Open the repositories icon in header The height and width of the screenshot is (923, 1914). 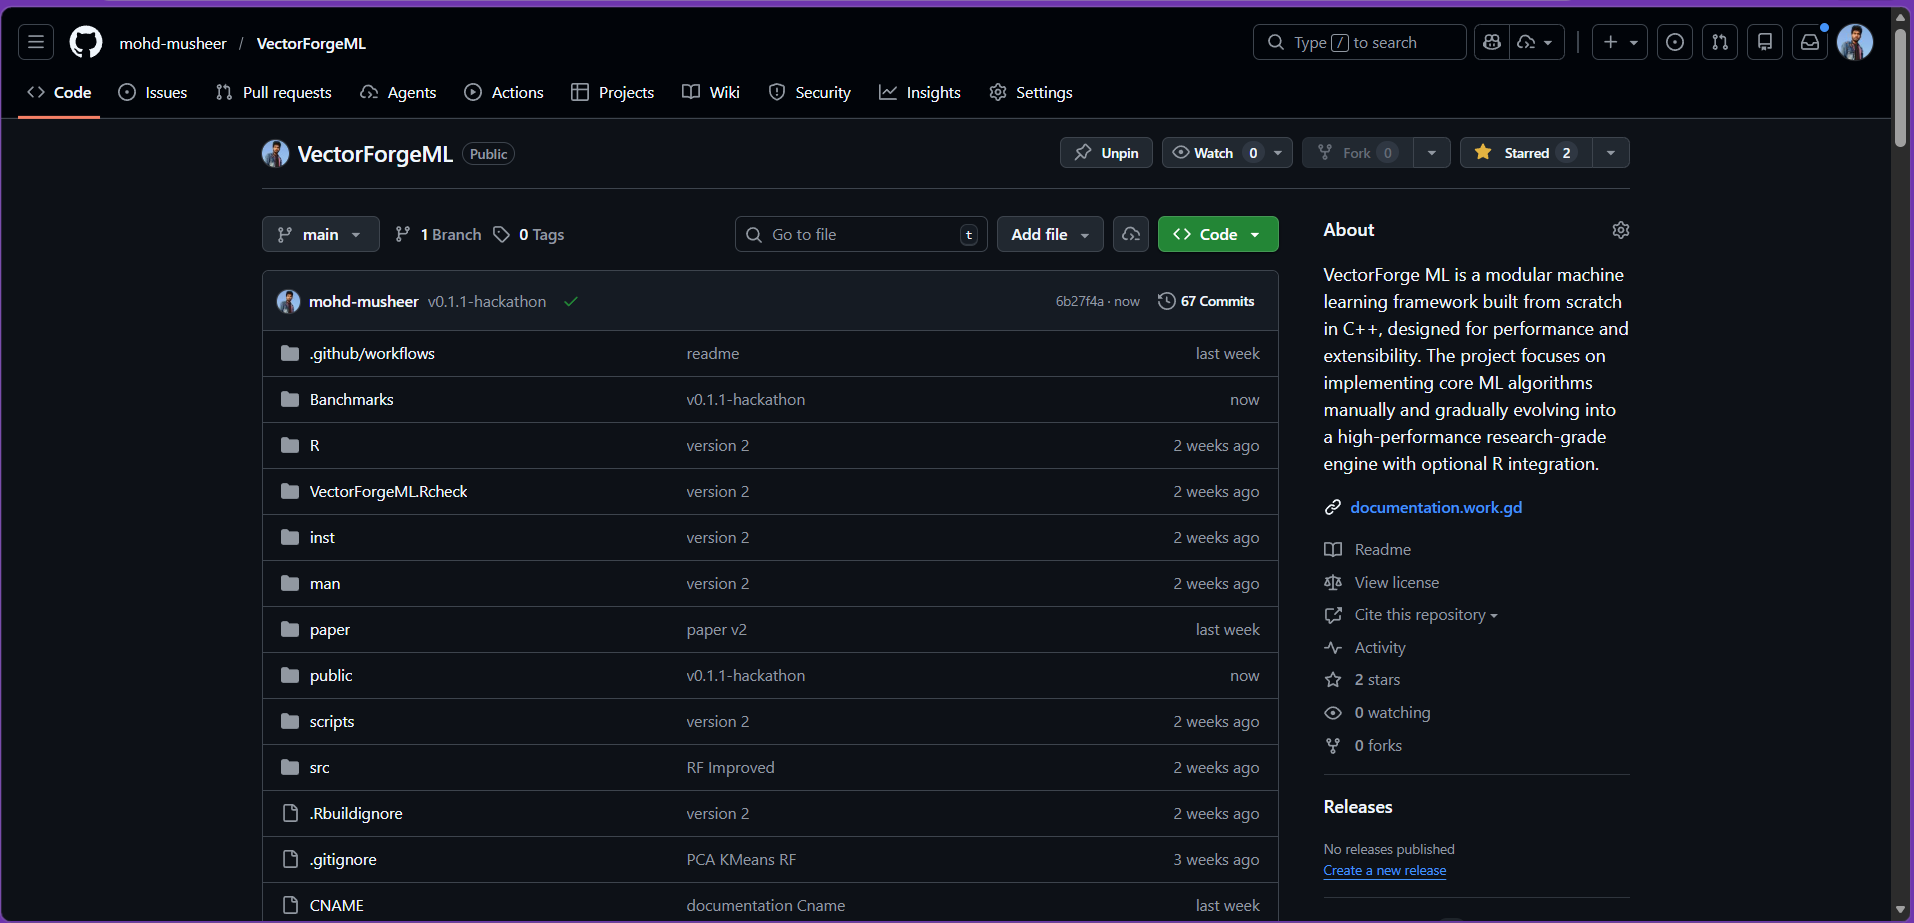coord(1765,42)
